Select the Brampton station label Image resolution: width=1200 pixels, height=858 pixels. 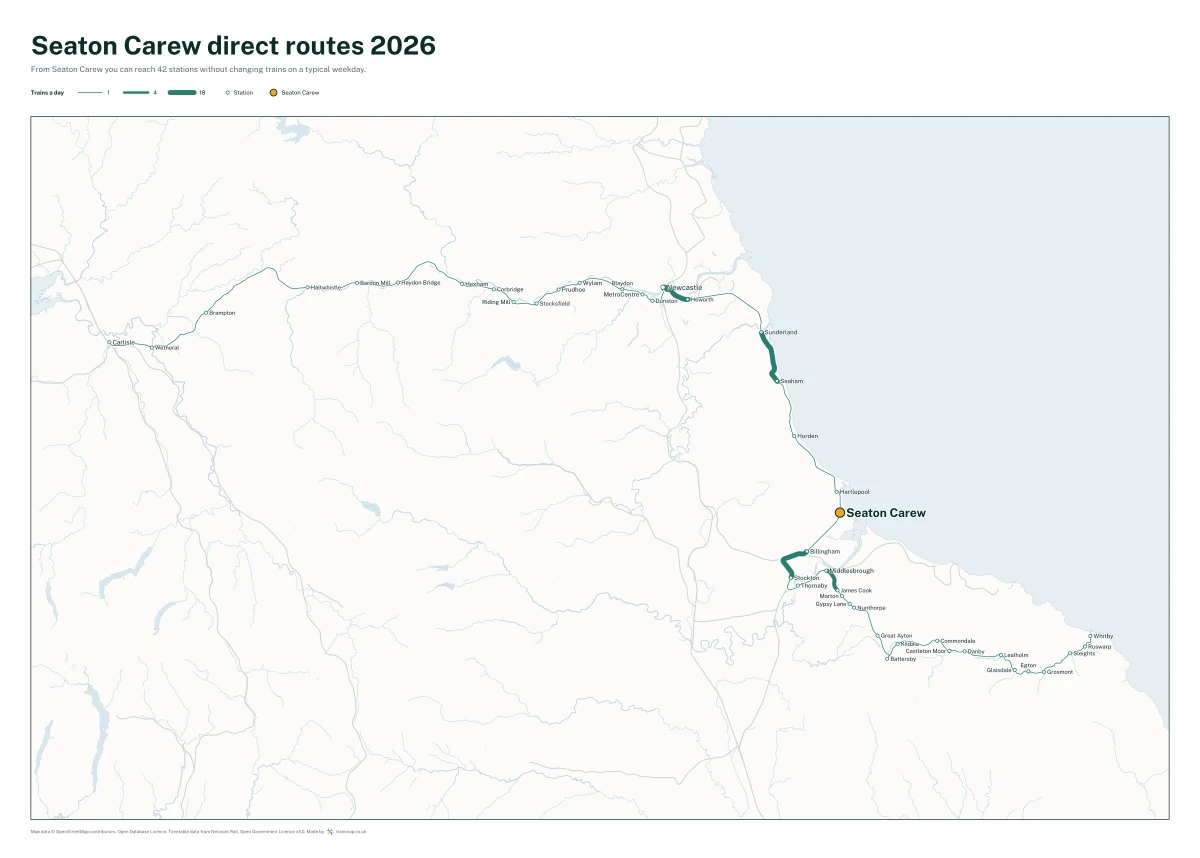[223, 313]
